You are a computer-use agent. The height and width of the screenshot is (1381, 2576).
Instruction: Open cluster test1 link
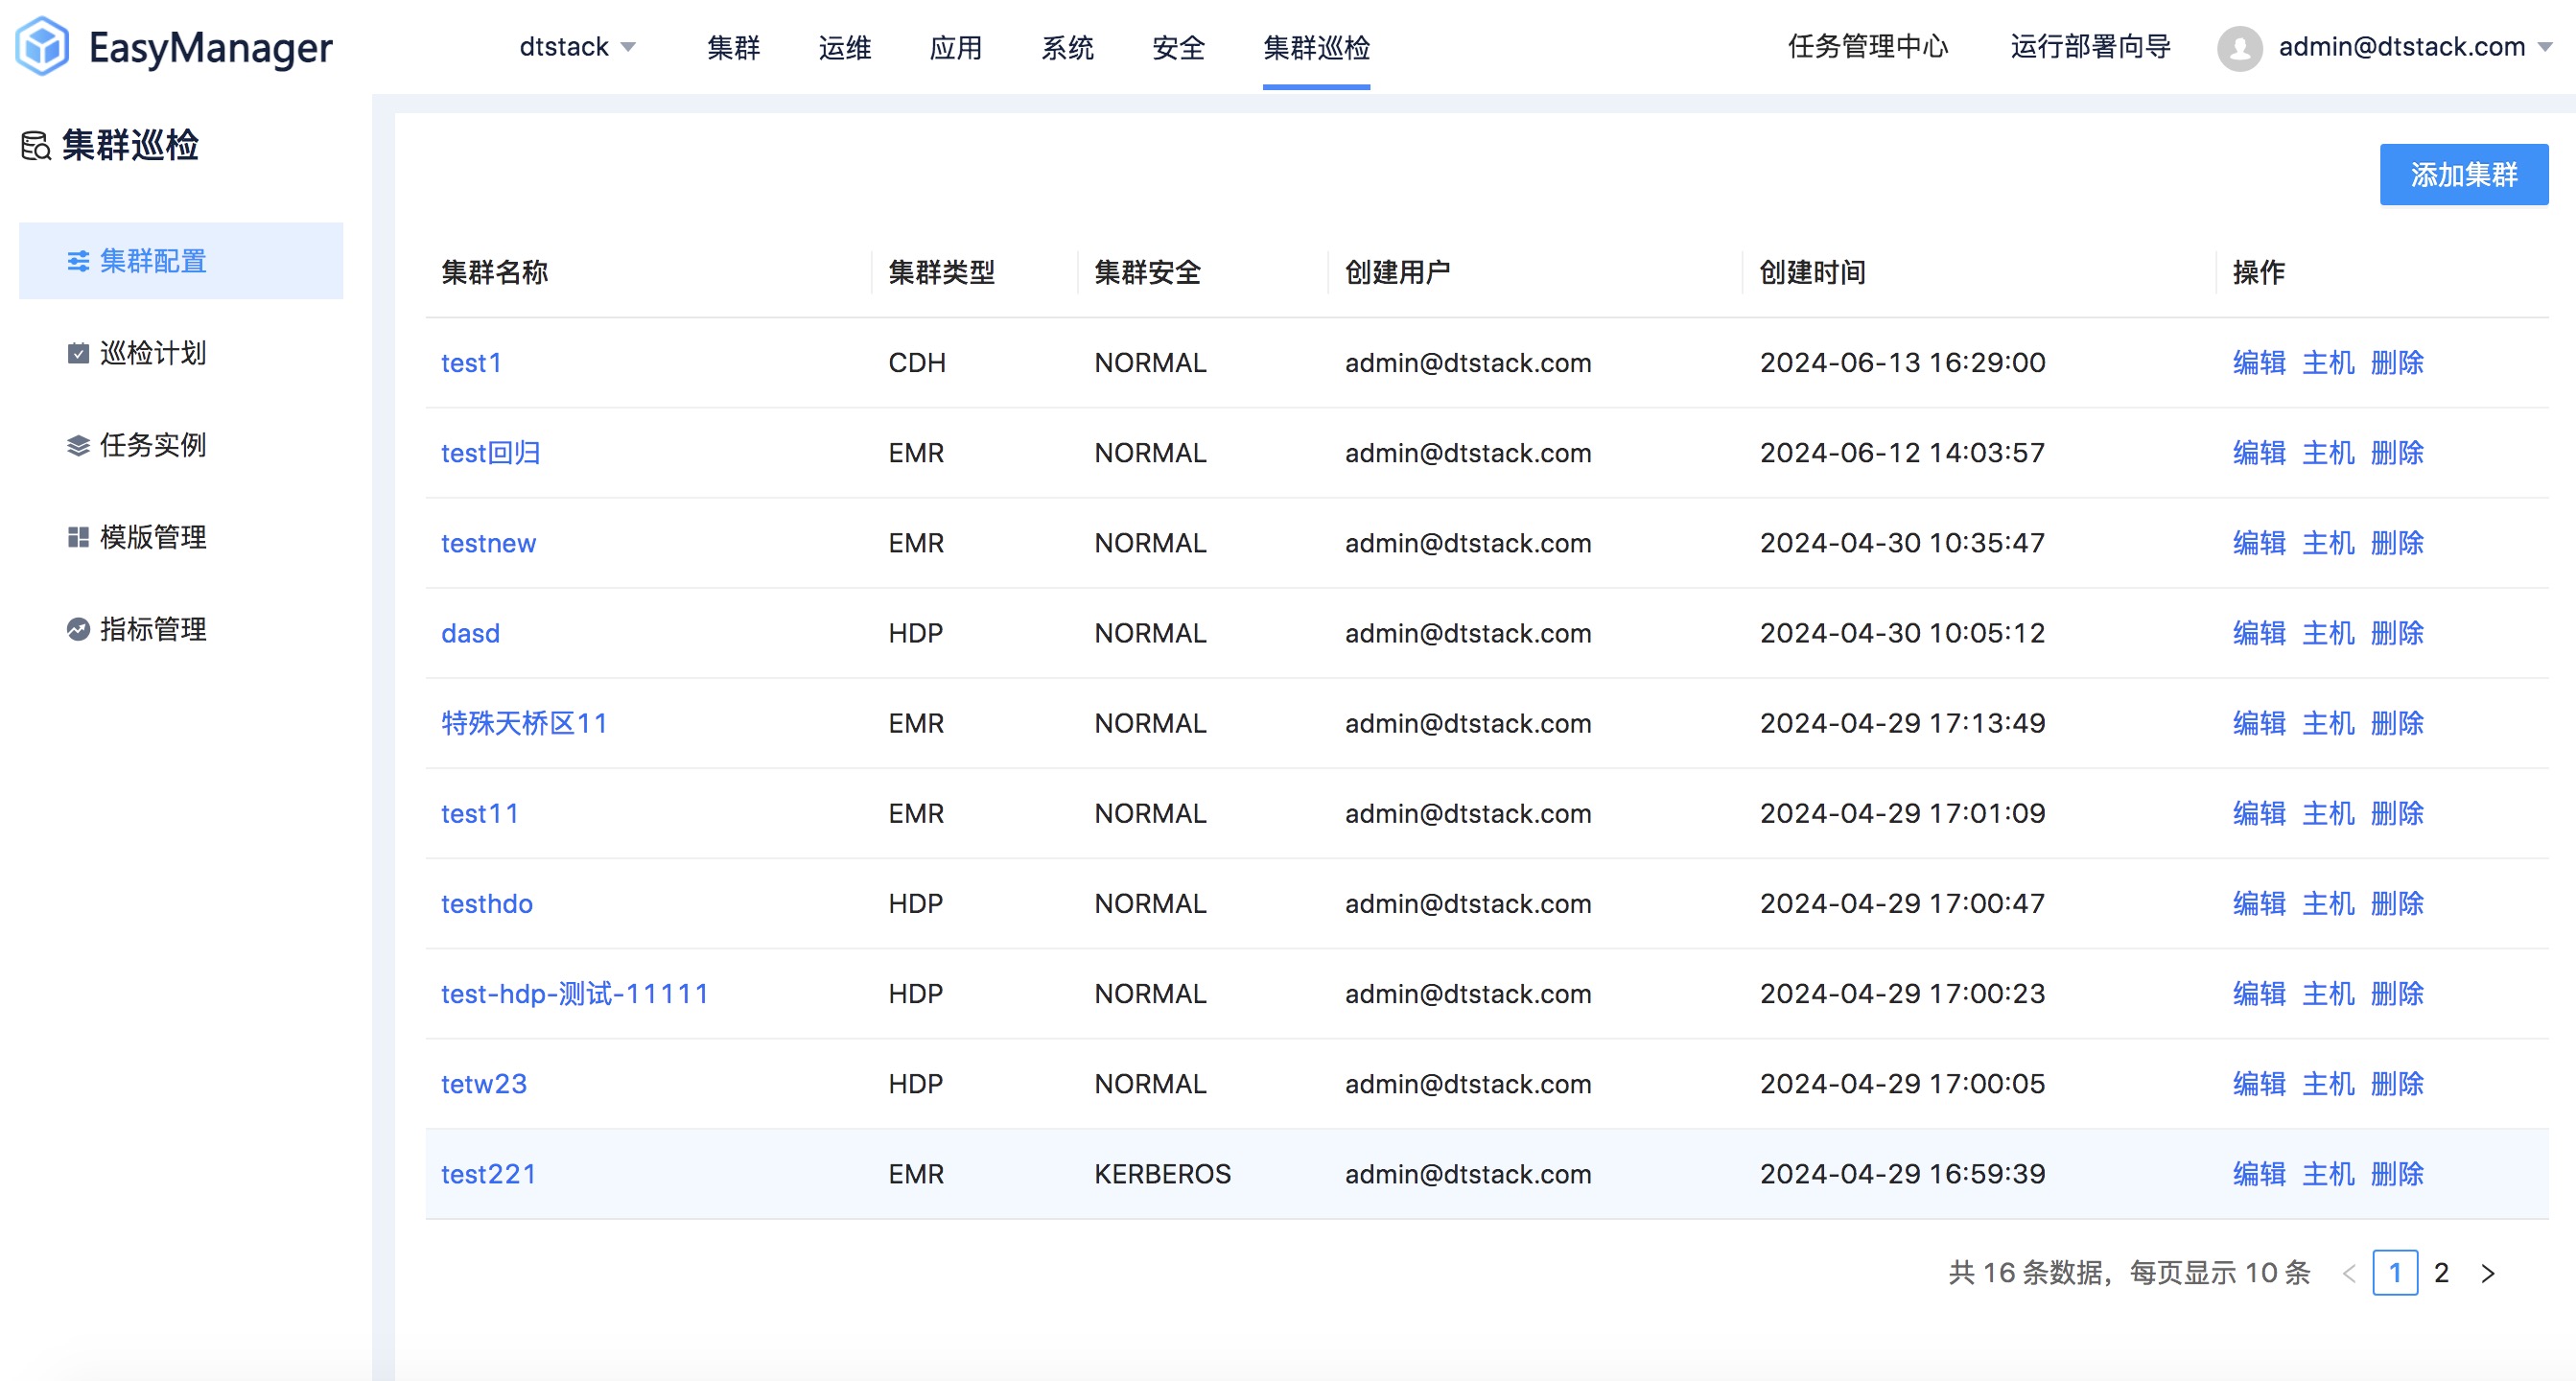[471, 363]
